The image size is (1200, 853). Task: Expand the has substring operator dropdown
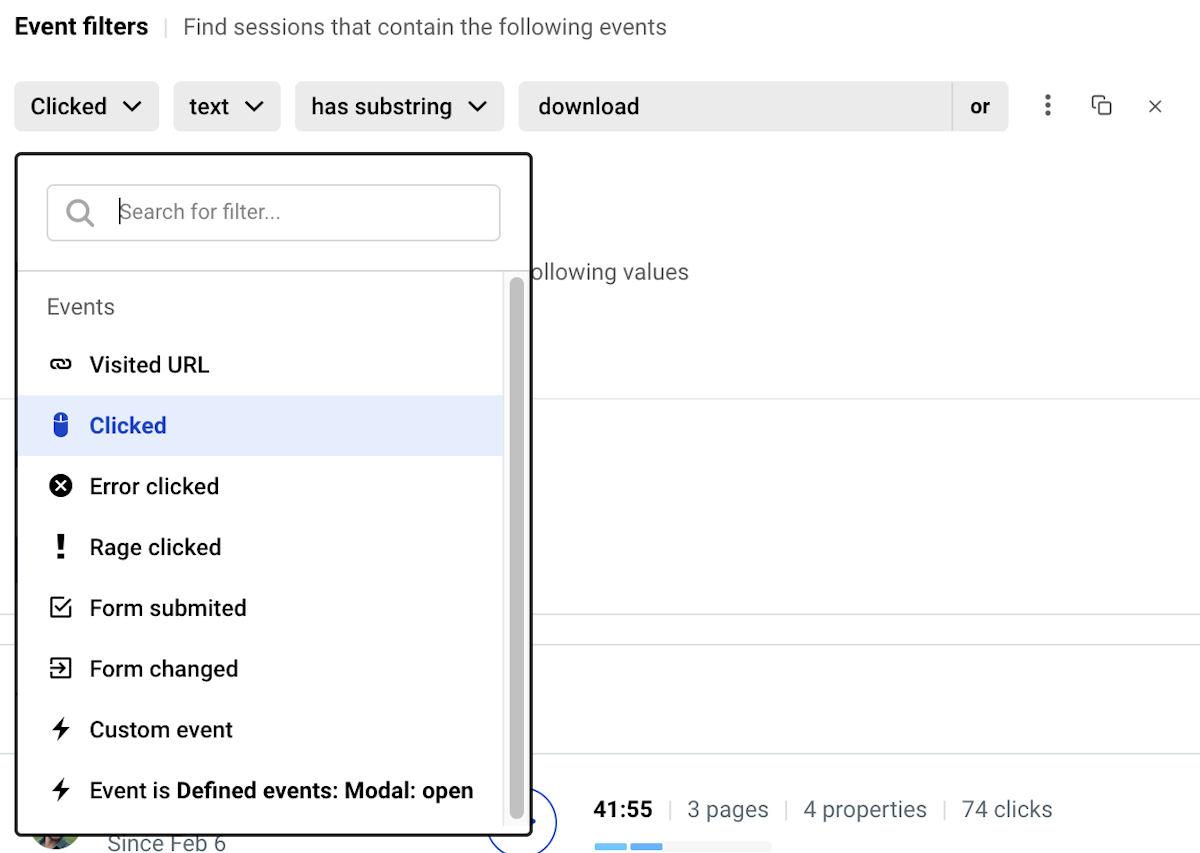tap(398, 106)
